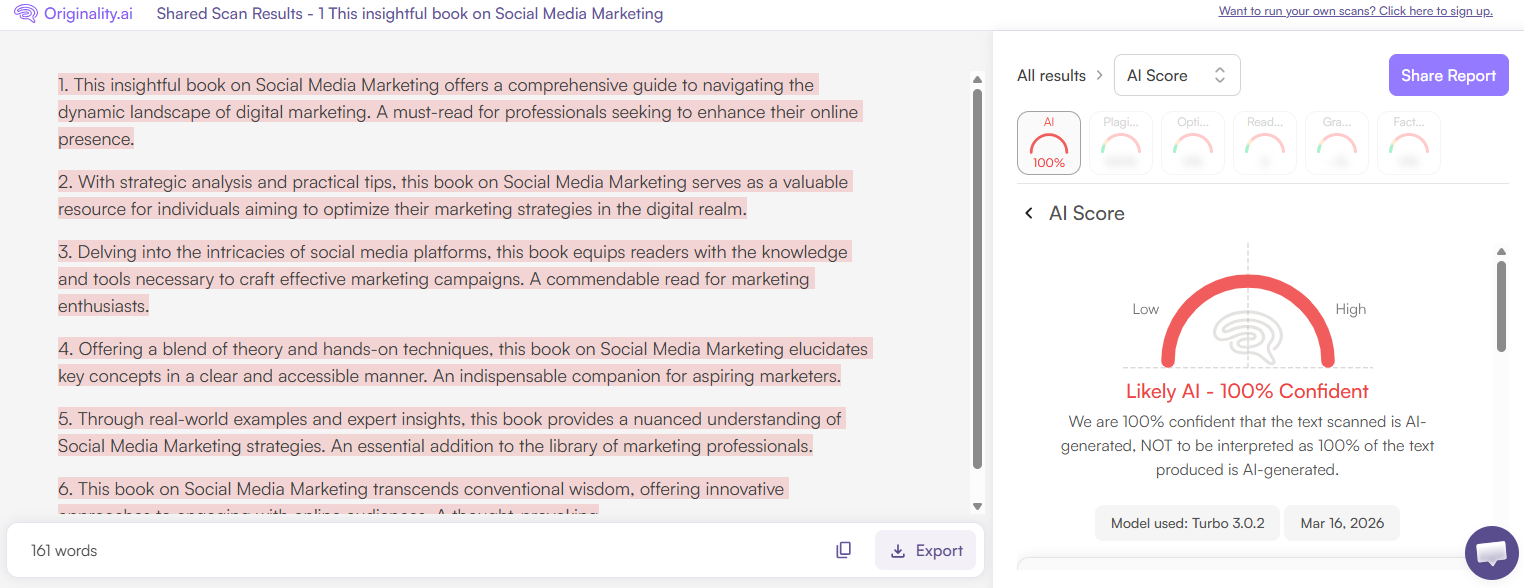This screenshot has height=588, width=1524.
Task: Click the Share Report button
Action: (x=1448, y=75)
